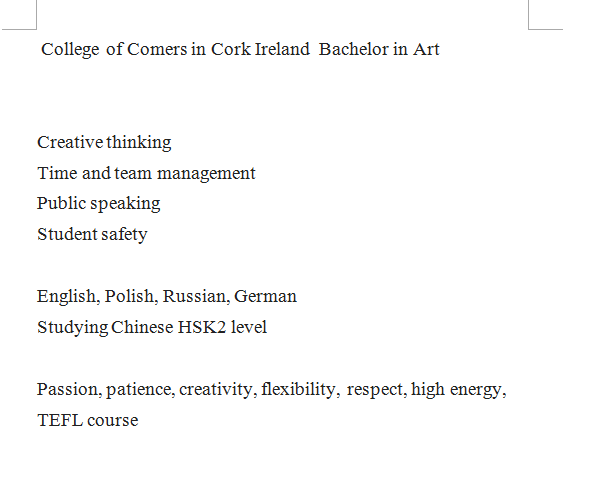This screenshot has height=502, width=609.
Task: Click the word Ireland
Action: [282, 49]
